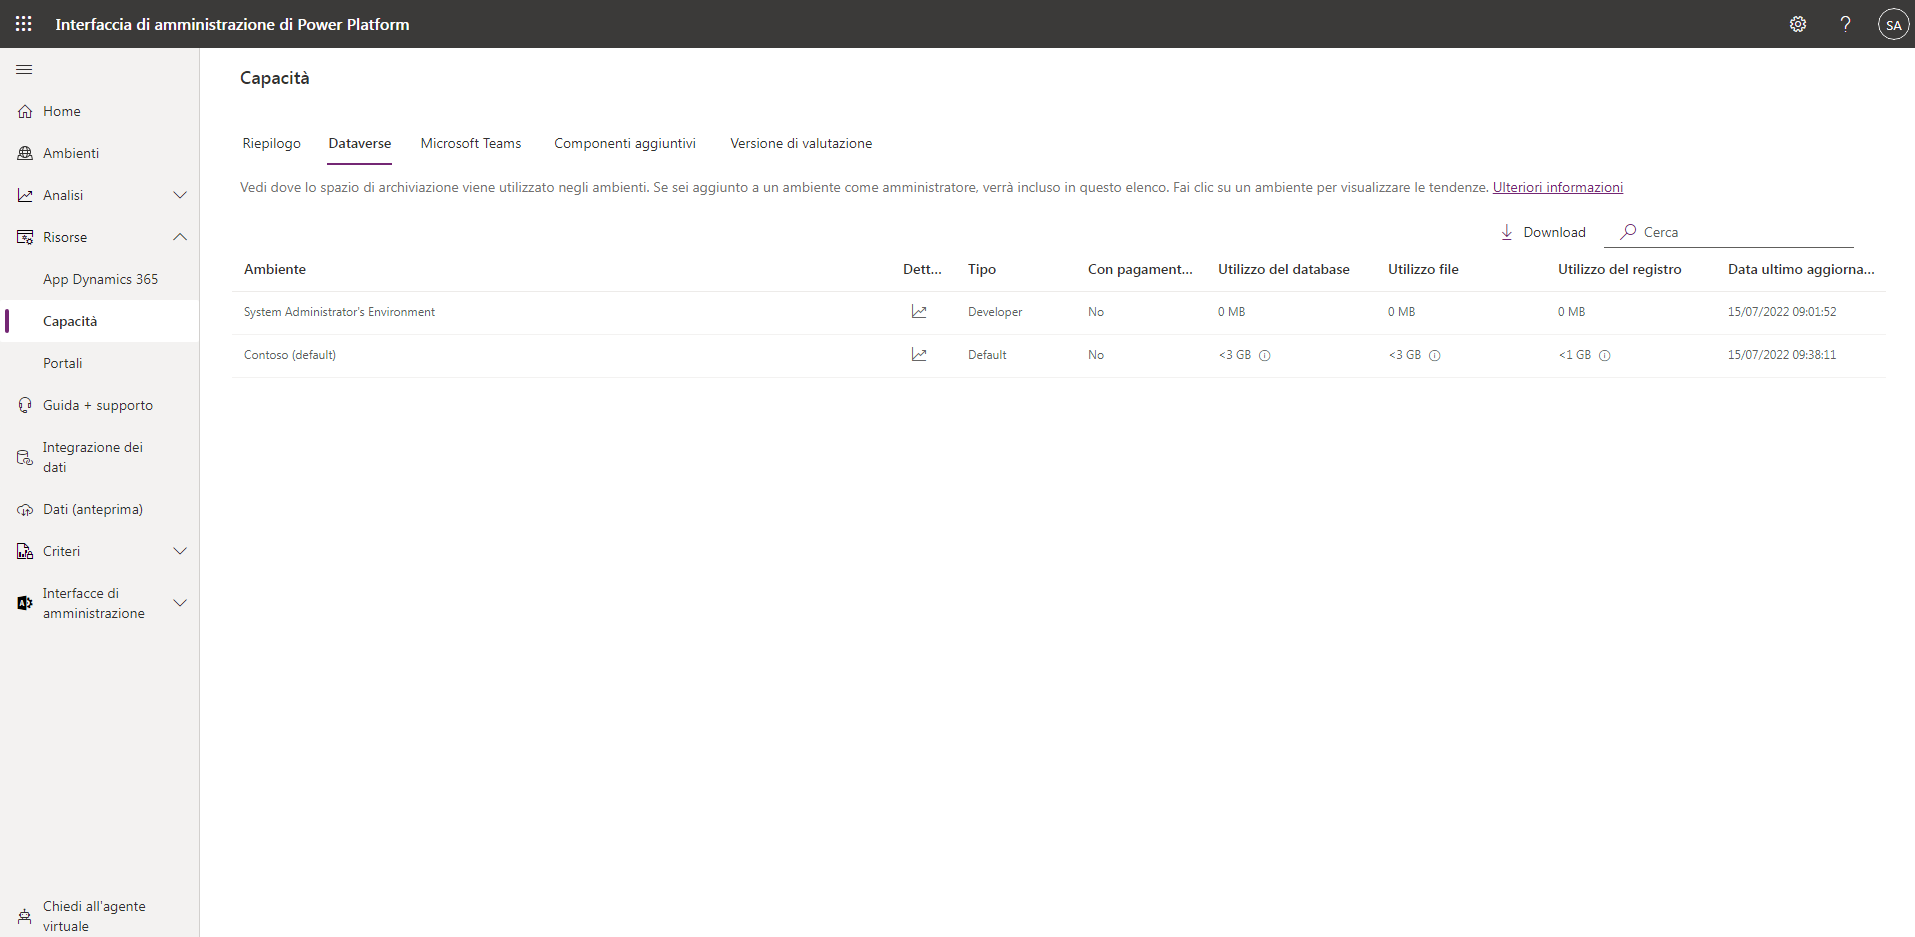1915x937 pixels.
Task: Show info for Contoso database usage
Action: [x=1264, y=356]
